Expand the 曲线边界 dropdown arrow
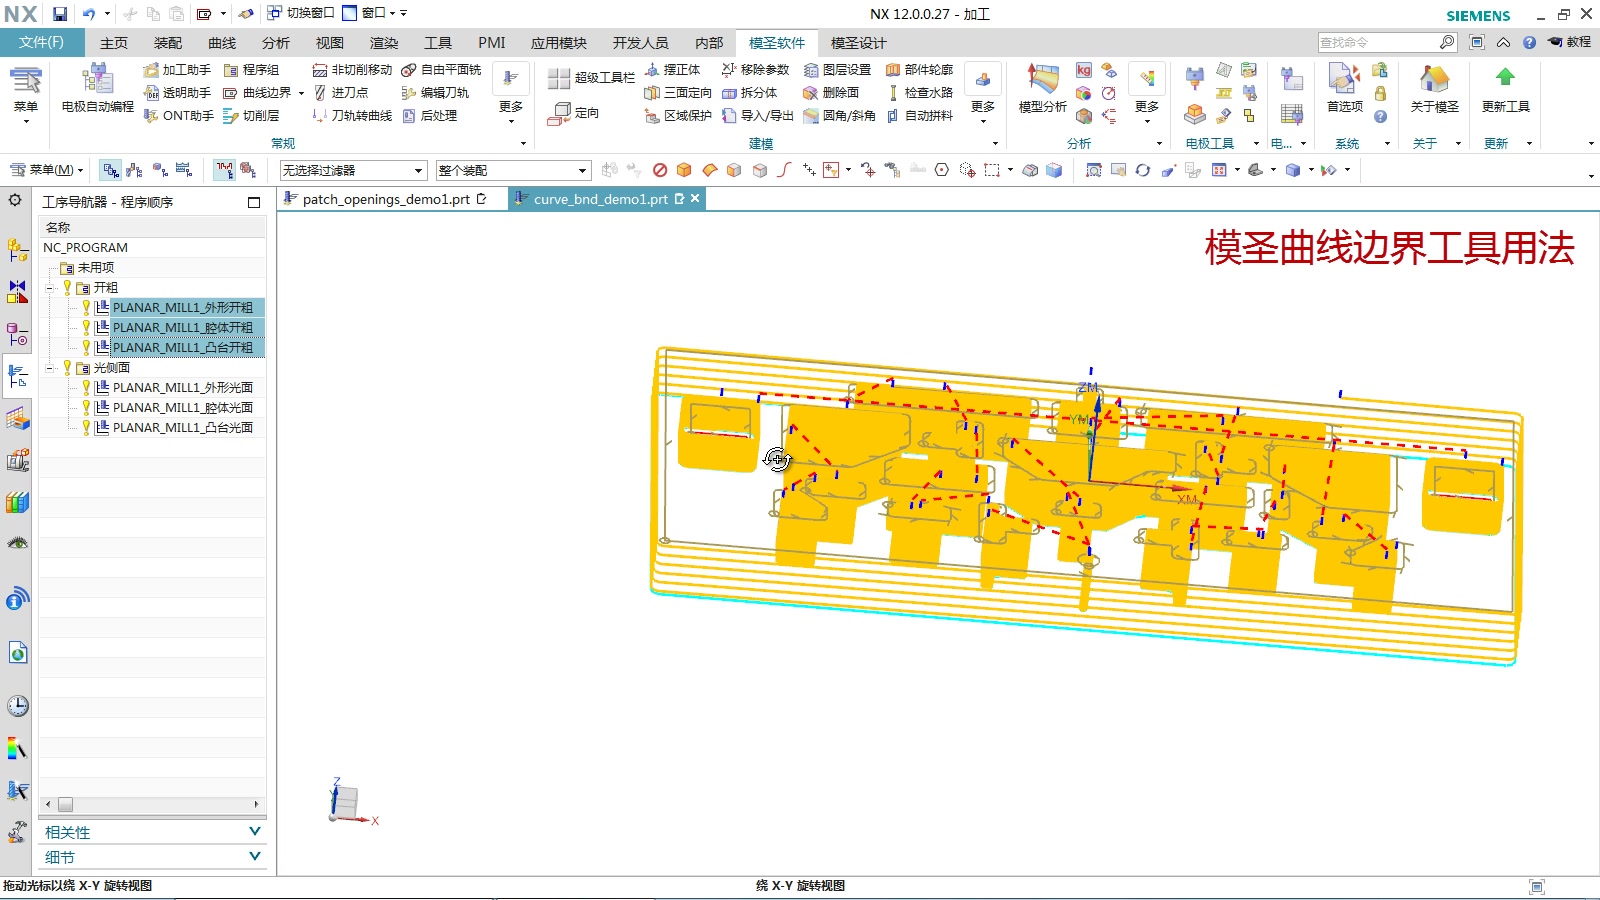 (x=301, y=93)
